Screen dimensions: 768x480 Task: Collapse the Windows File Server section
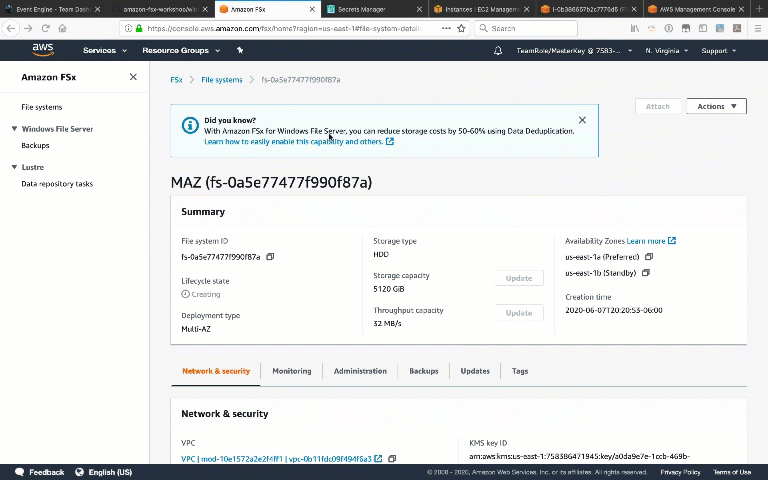[14, 129]
